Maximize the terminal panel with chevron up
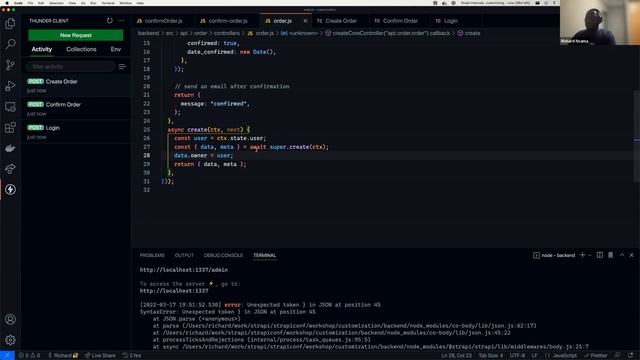The image size is (640, 360). pyautogui.click(x=622, y=255)
